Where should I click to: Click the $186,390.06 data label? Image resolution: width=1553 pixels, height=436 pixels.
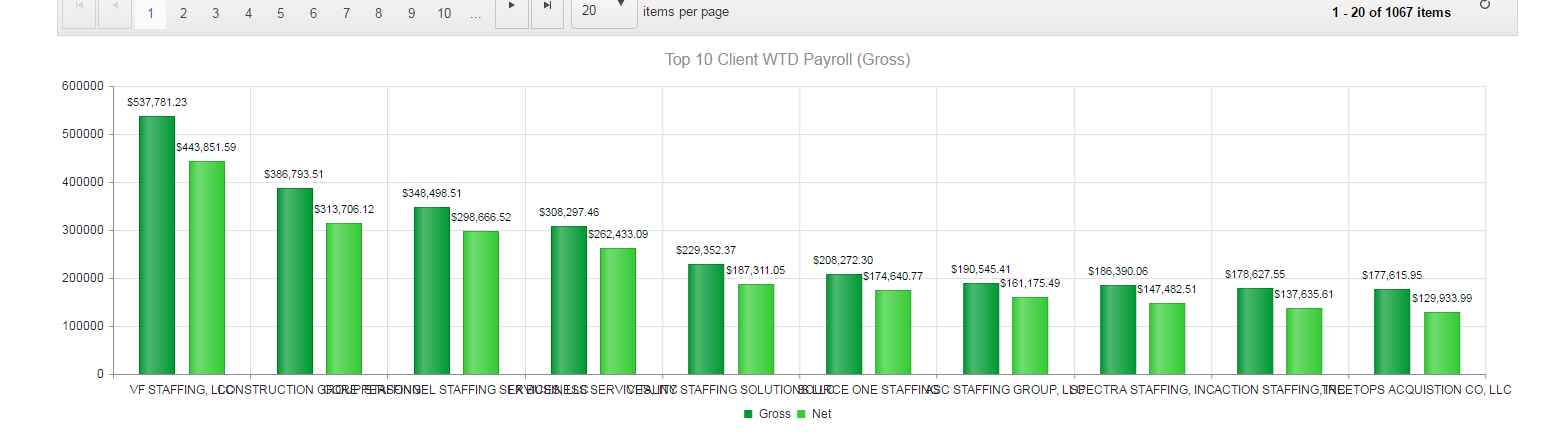pyautogui.click(x=1118, y=271)
